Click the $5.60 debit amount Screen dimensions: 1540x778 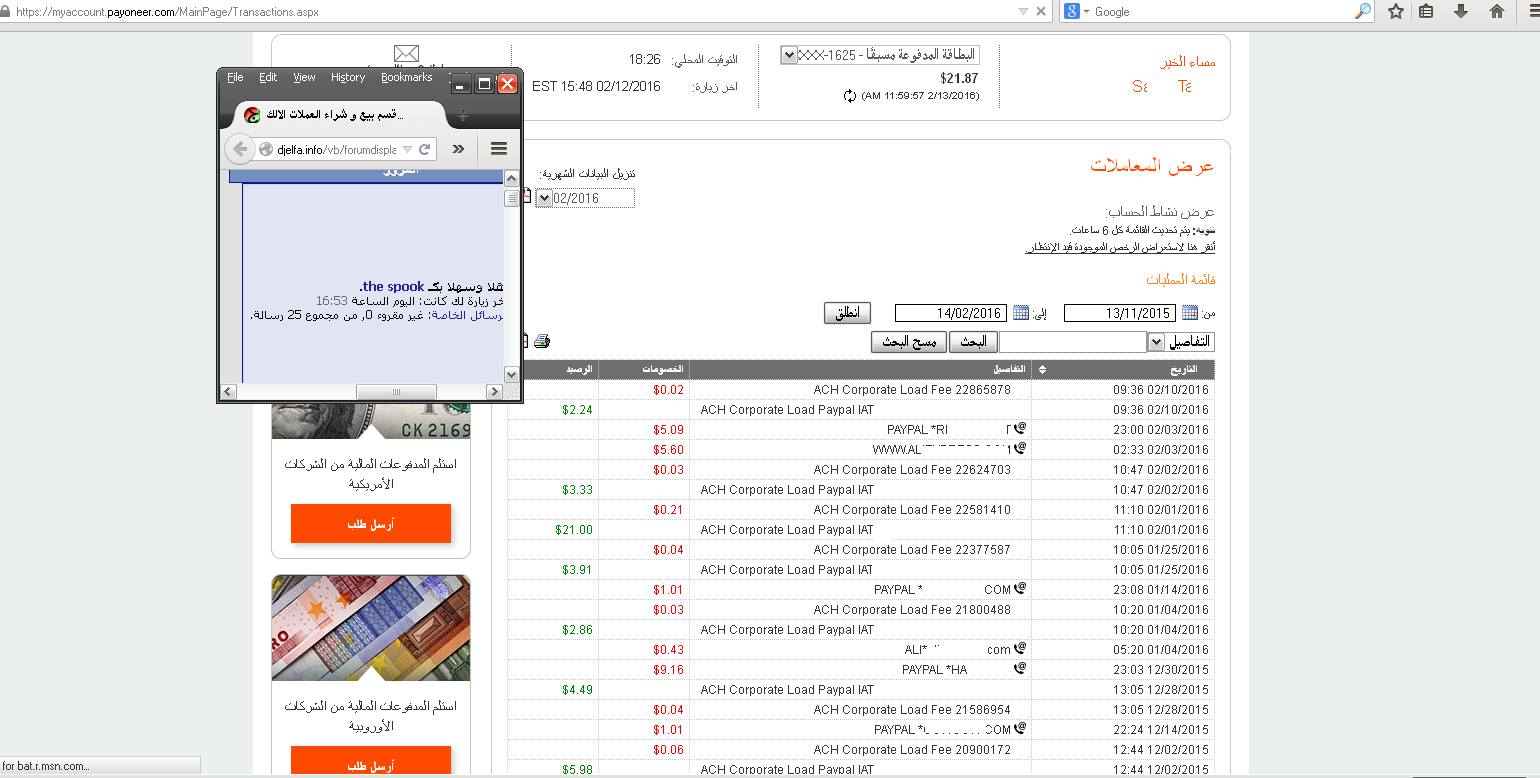pyautogui.click(x=669, y=449)
